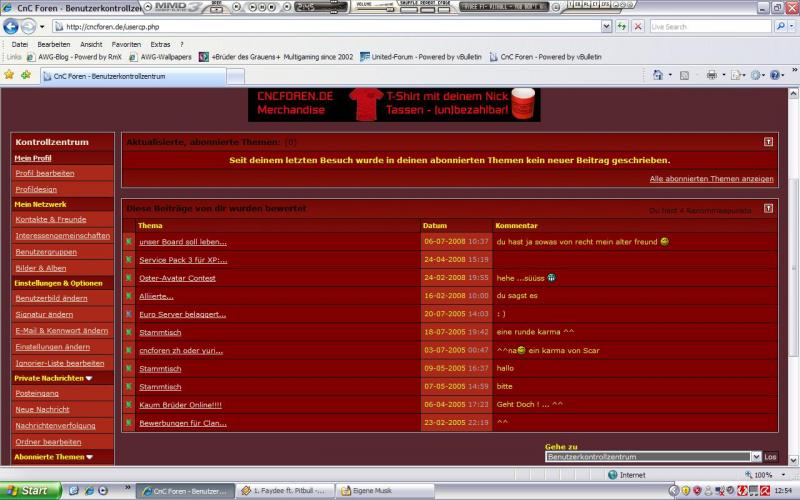Click the page Refresh icon
This screenshot has height=500, width=800.
click(x=622, y=27)
